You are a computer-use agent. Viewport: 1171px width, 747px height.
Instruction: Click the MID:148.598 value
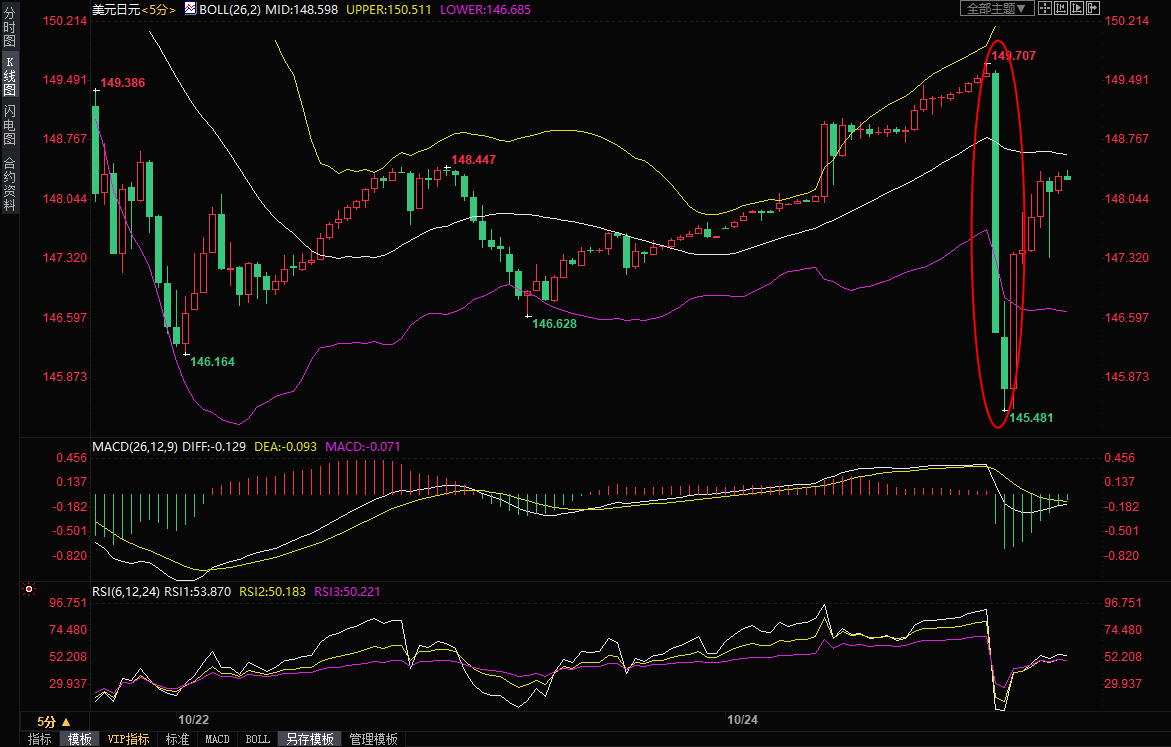302,10
